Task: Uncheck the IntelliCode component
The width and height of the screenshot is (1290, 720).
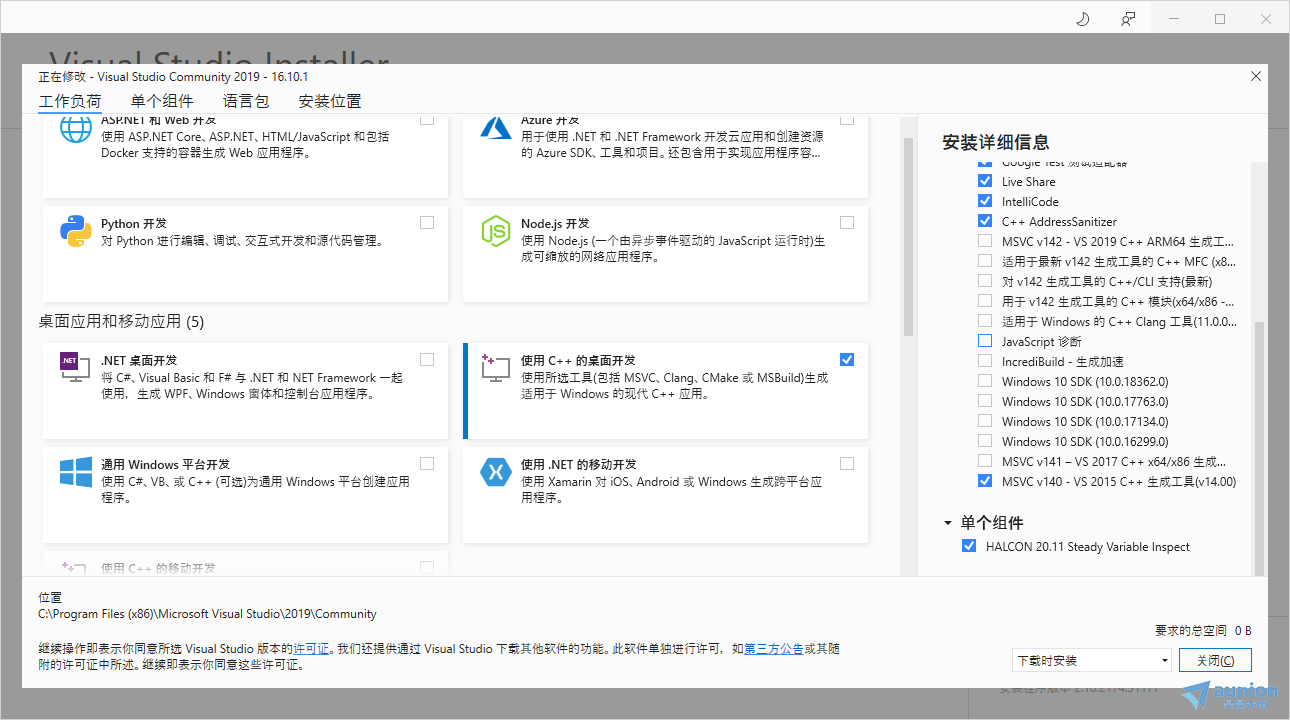Action: point(985,201)
